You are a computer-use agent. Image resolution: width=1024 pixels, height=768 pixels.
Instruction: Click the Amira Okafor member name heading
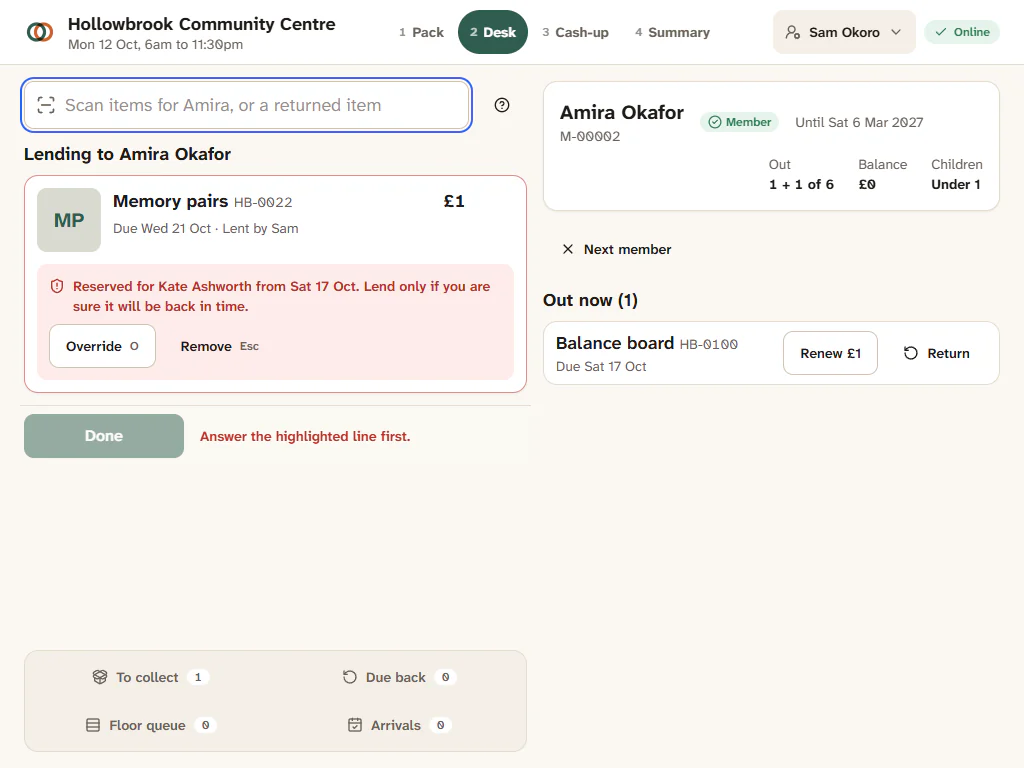click(622, 112)
